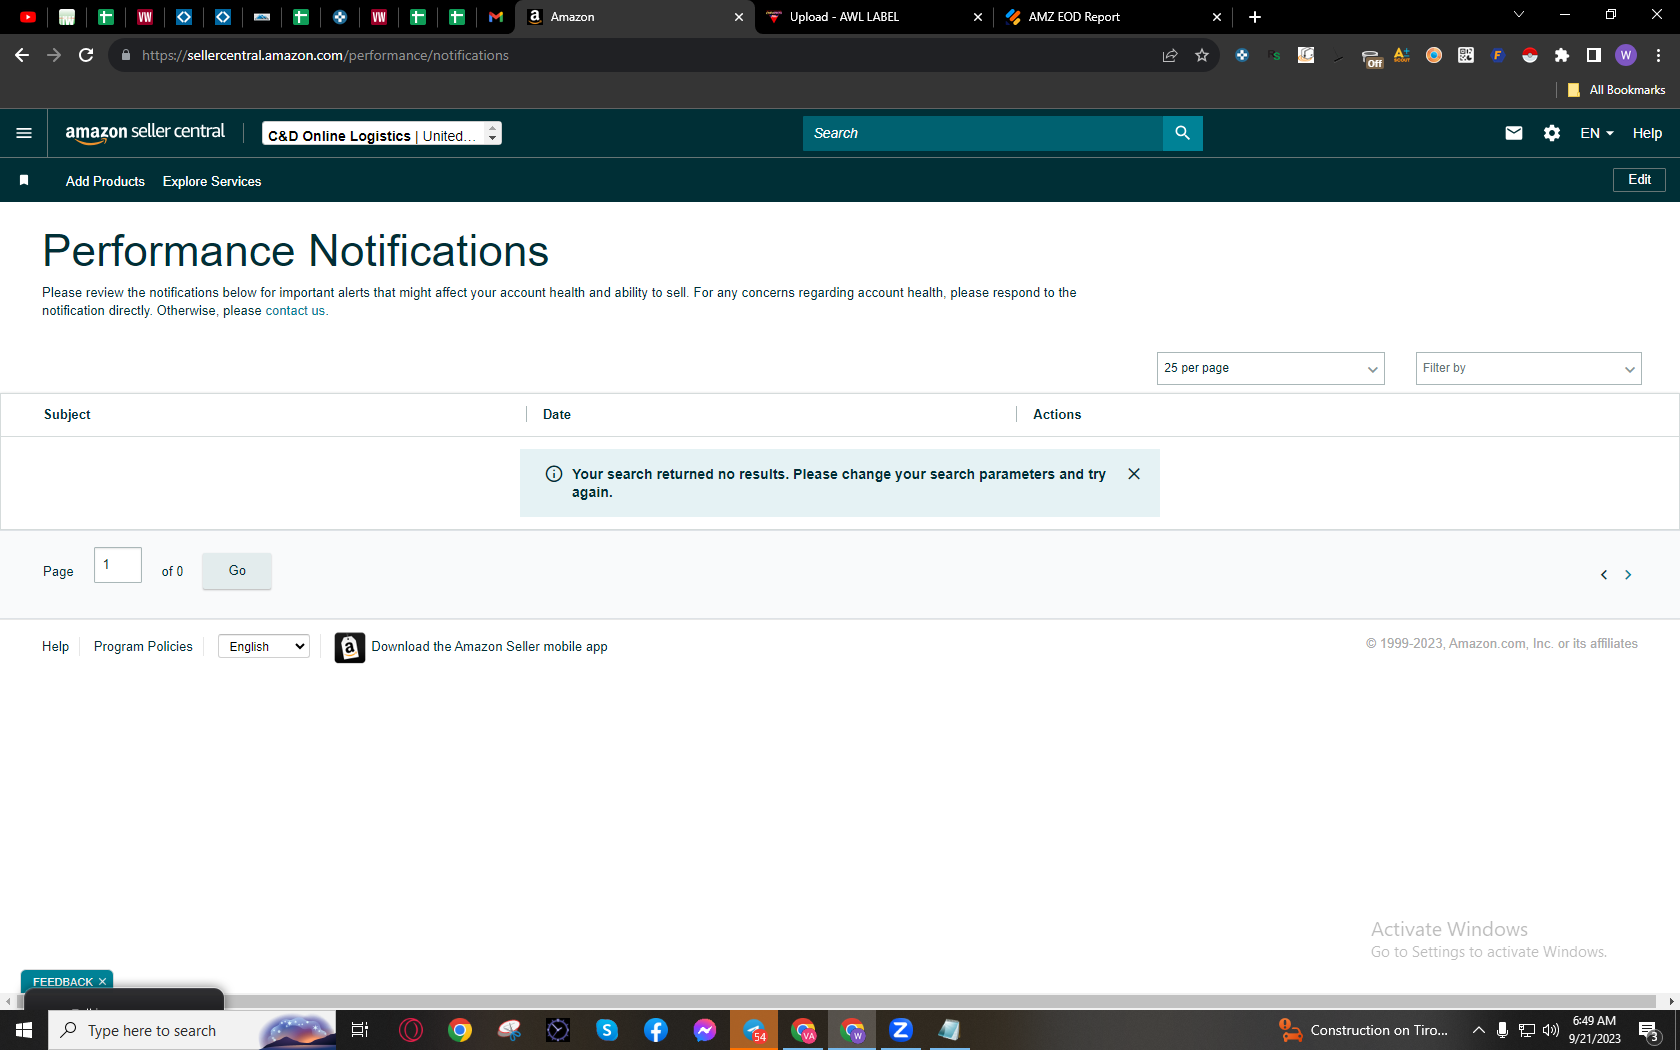Click Help in the top navigation
1680x1050 pixels.
1647,133
